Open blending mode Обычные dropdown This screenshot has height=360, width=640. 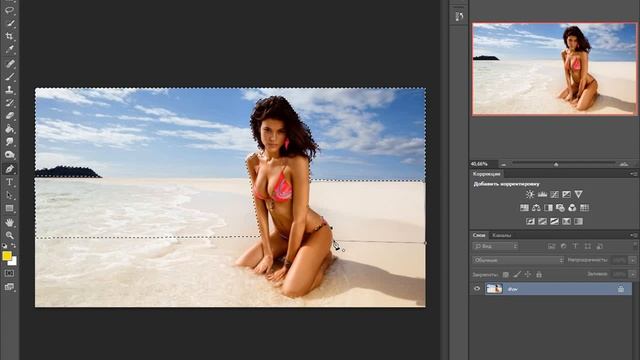pyautogui.click(x=518, y=260)
